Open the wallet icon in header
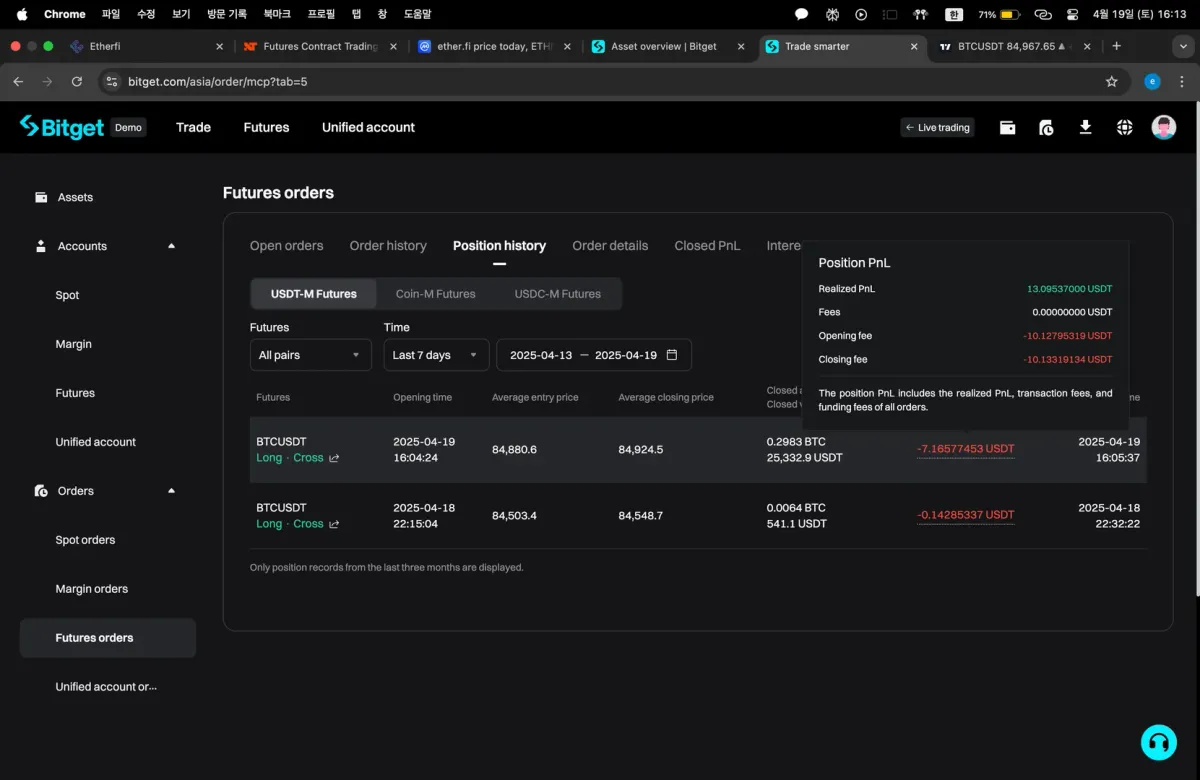Image resolution: width=1200 pixels, height=780 pixels. pos(1007,128)
